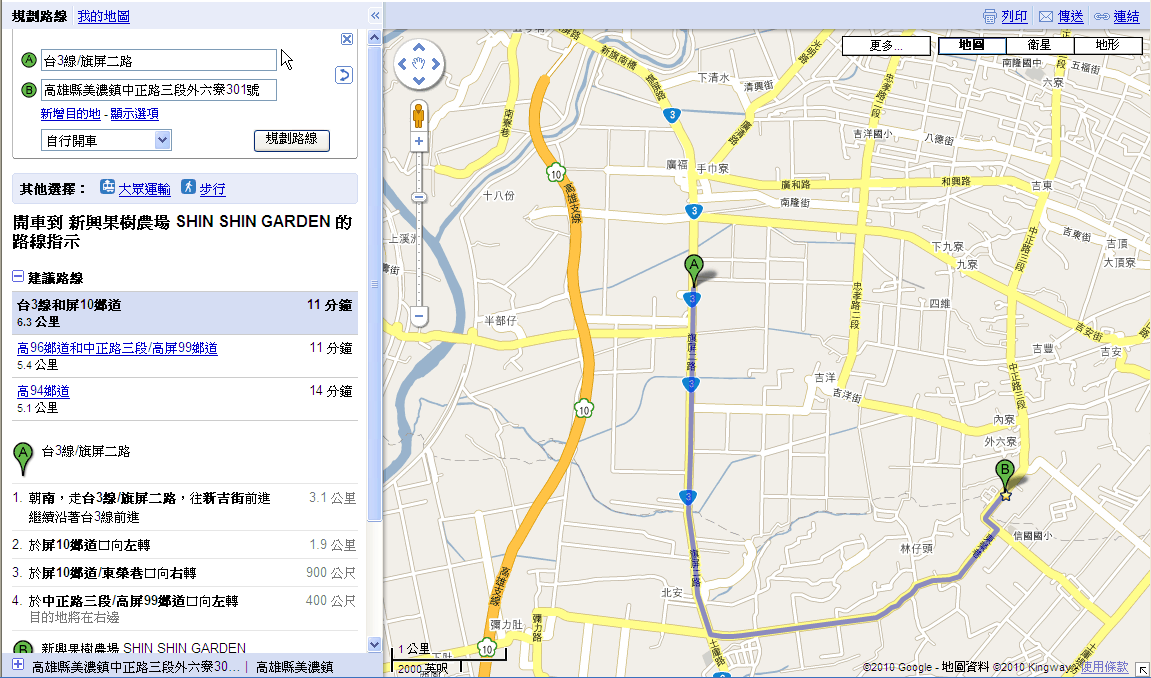Click direction step 1 朝南

tap(185, 507)
